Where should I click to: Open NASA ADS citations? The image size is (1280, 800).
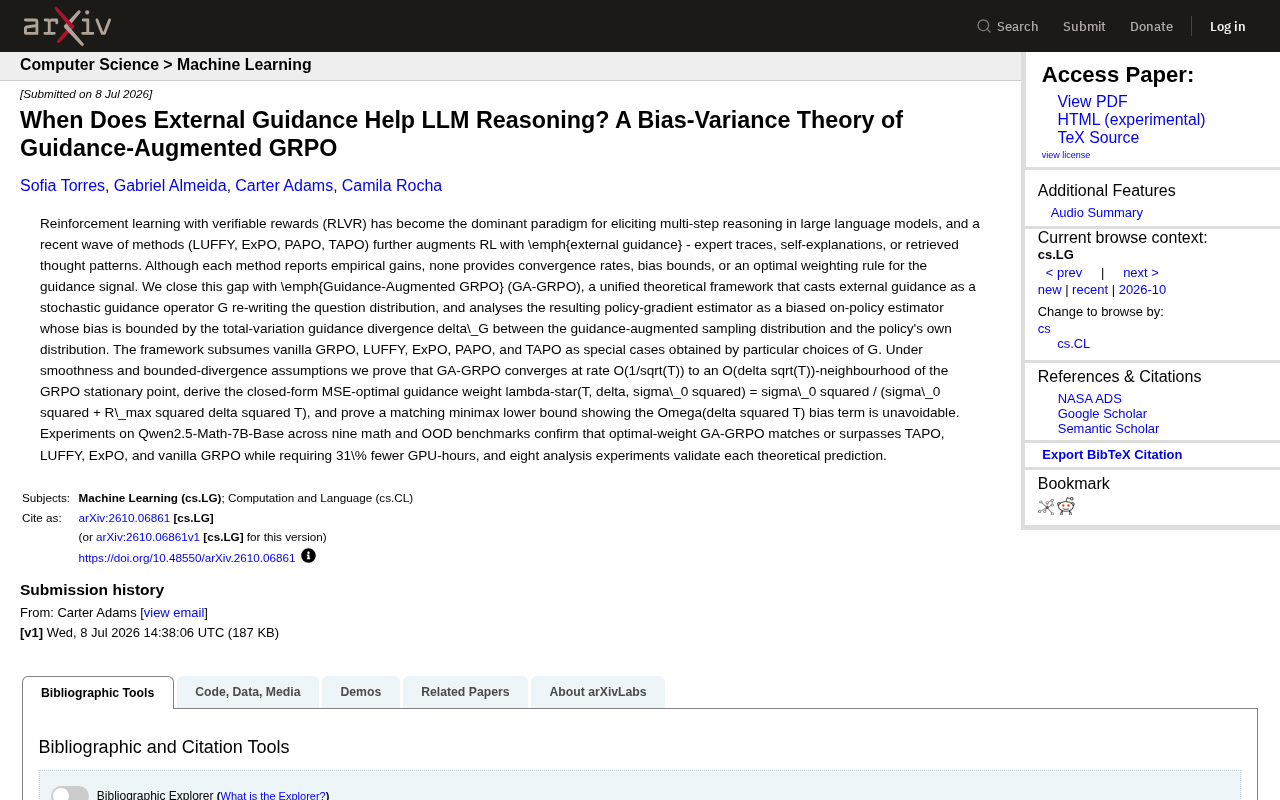click(x=1090, y=399)
